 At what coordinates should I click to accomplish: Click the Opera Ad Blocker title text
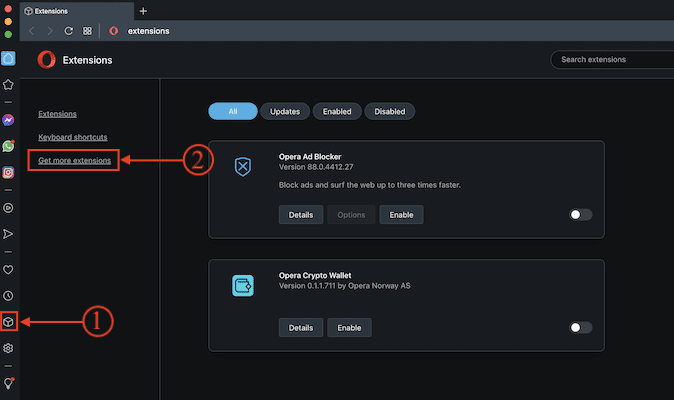pos(310,157)
